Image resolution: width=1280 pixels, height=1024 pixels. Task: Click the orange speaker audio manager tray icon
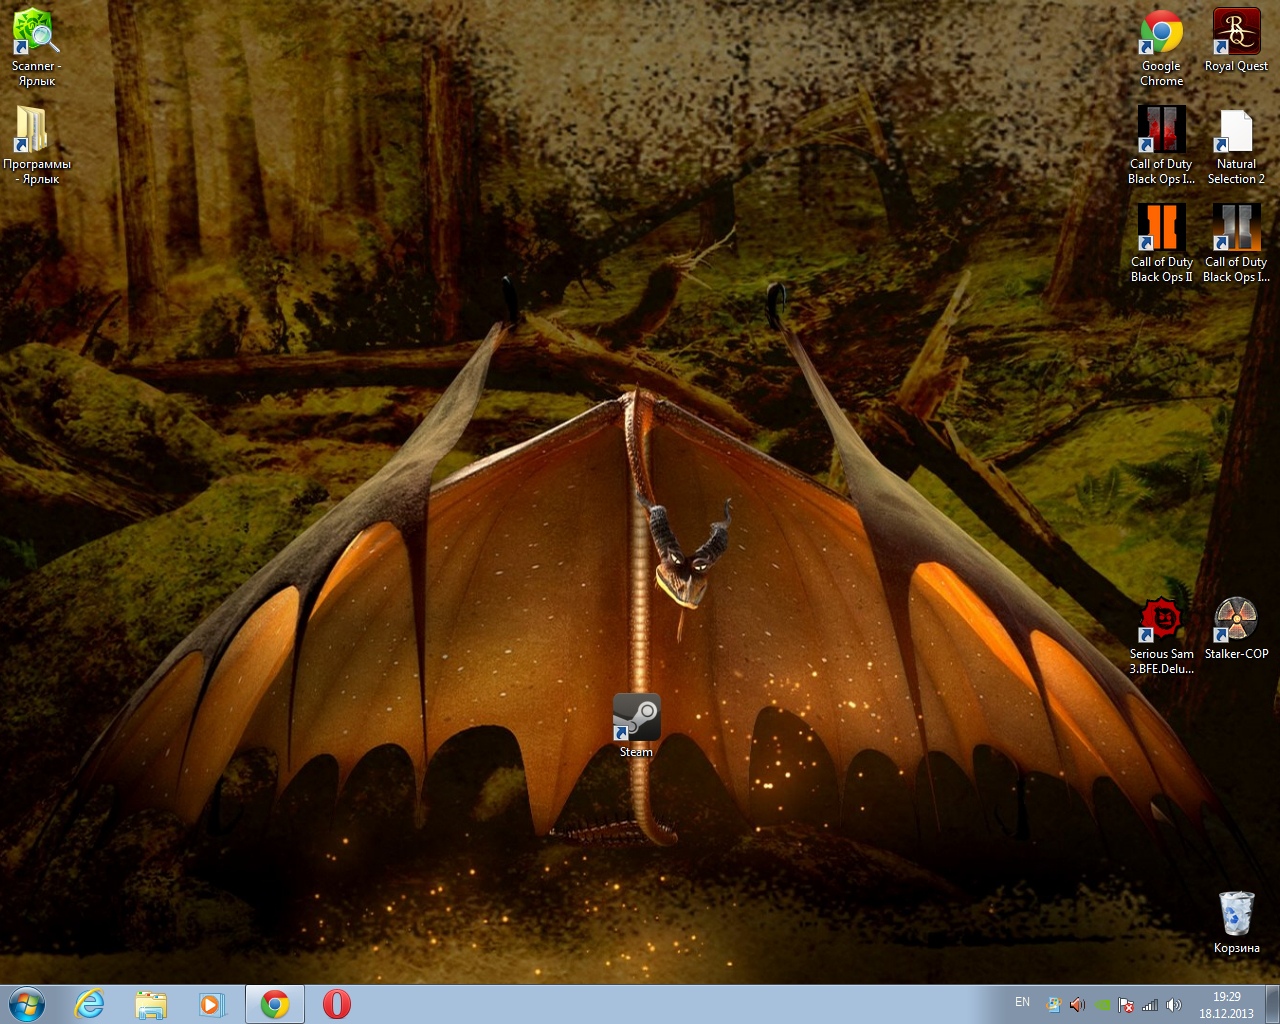pos(1077,1005)
